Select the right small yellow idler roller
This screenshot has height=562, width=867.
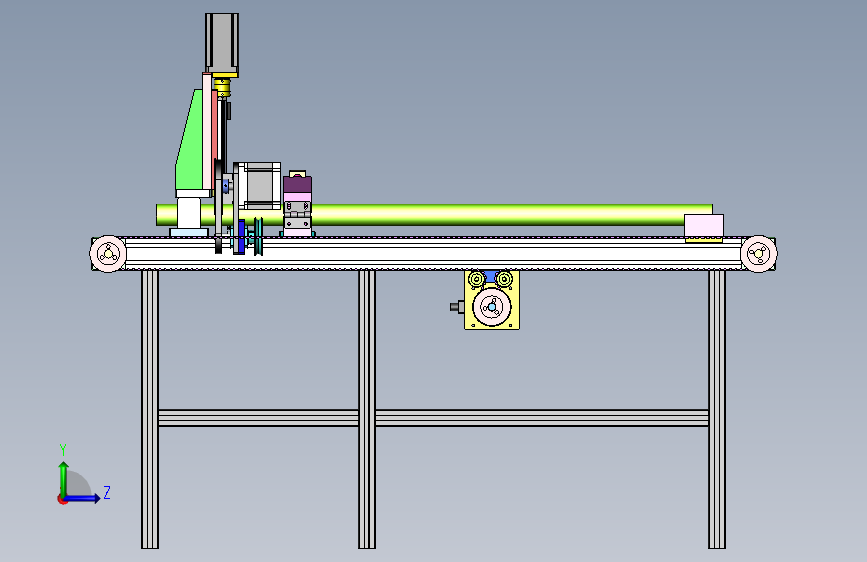[x=504, y=279]
